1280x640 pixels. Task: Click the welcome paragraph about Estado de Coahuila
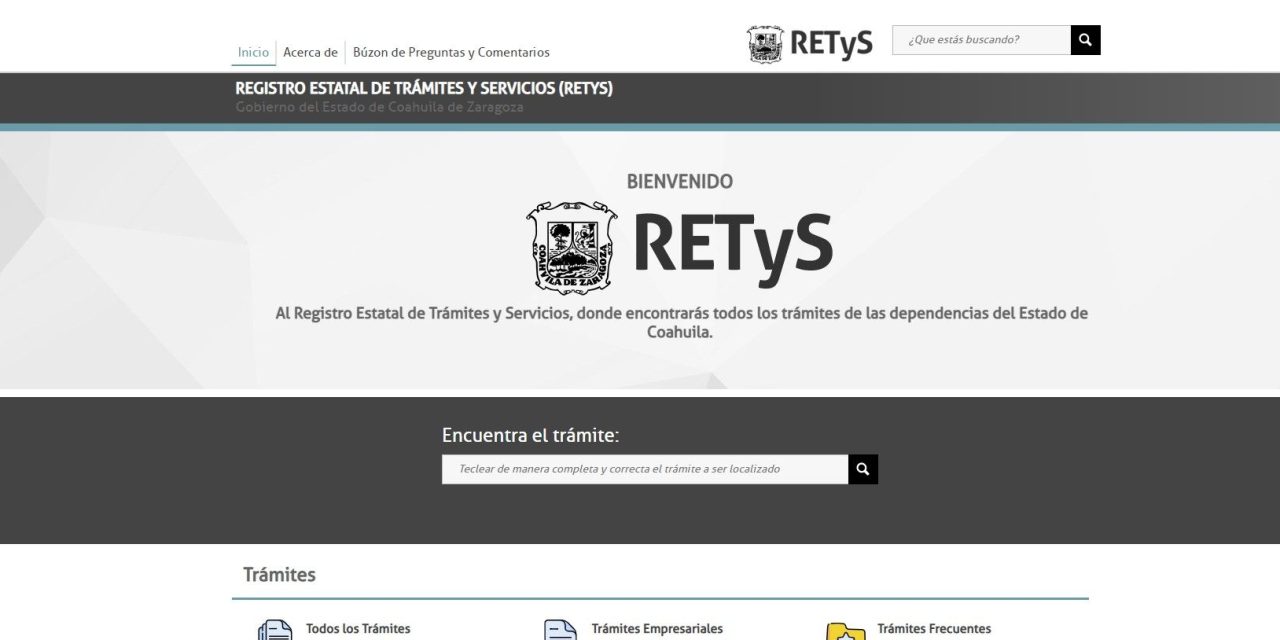681,323
